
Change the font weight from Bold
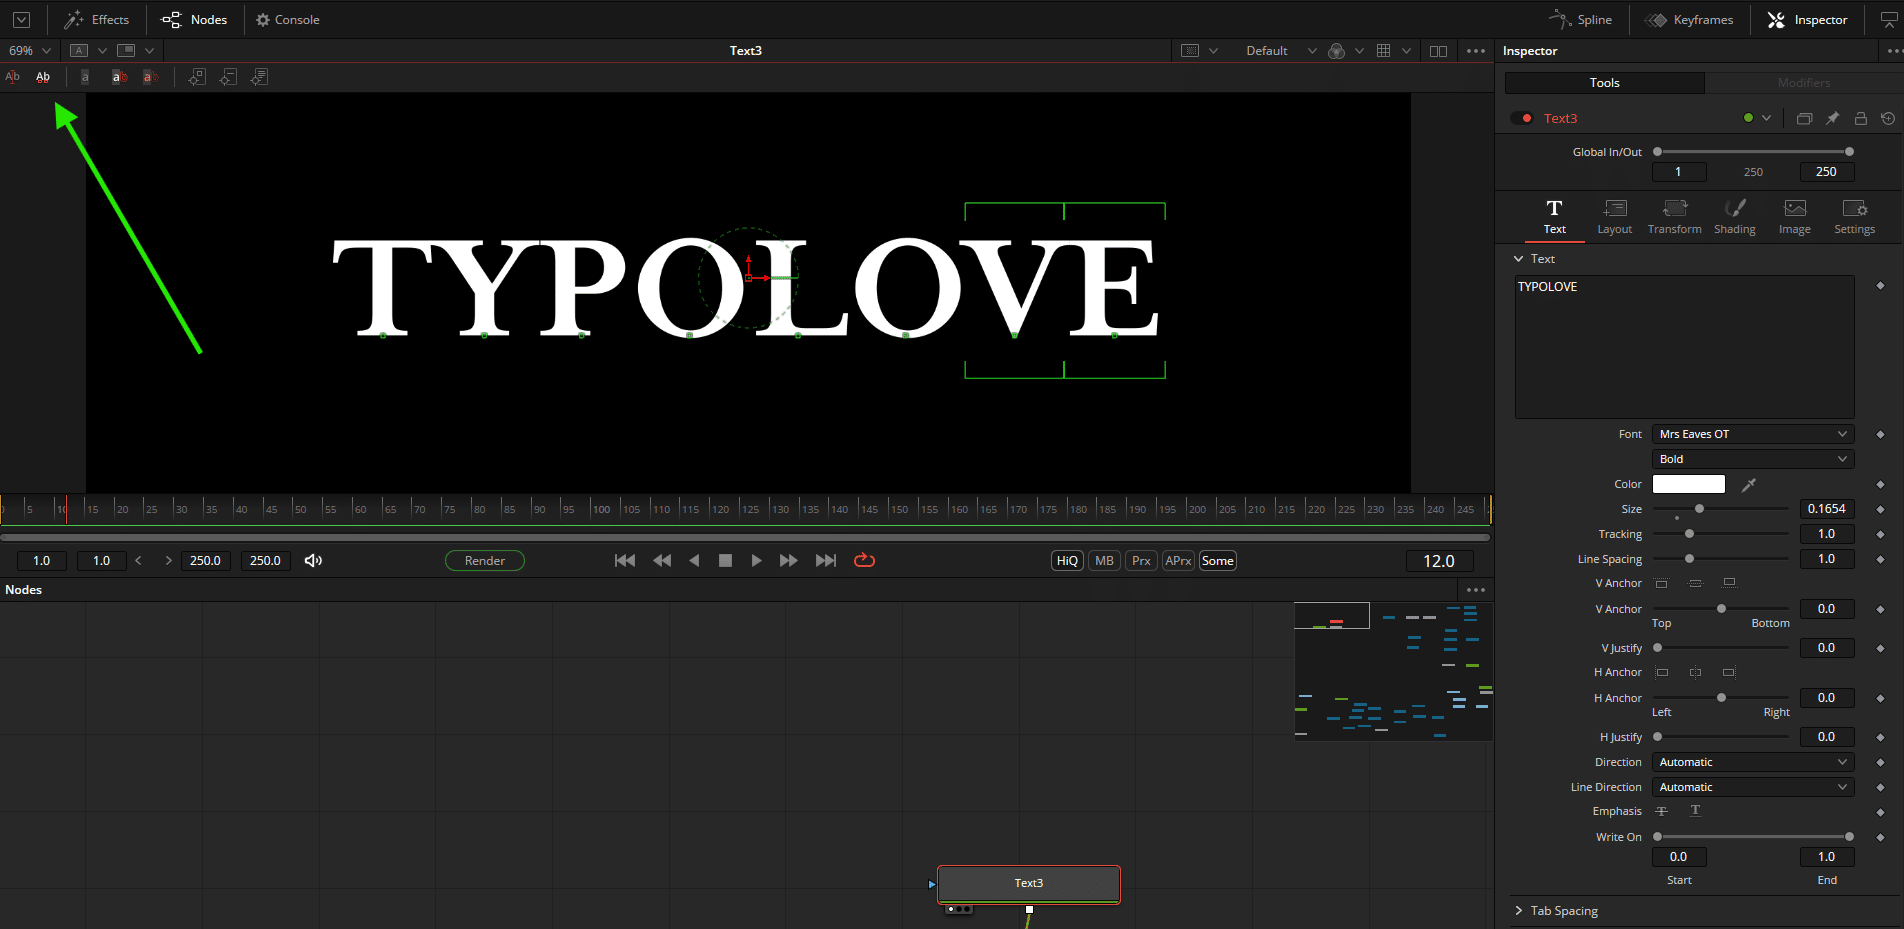pyautogui.click(x=1752, y=458)
